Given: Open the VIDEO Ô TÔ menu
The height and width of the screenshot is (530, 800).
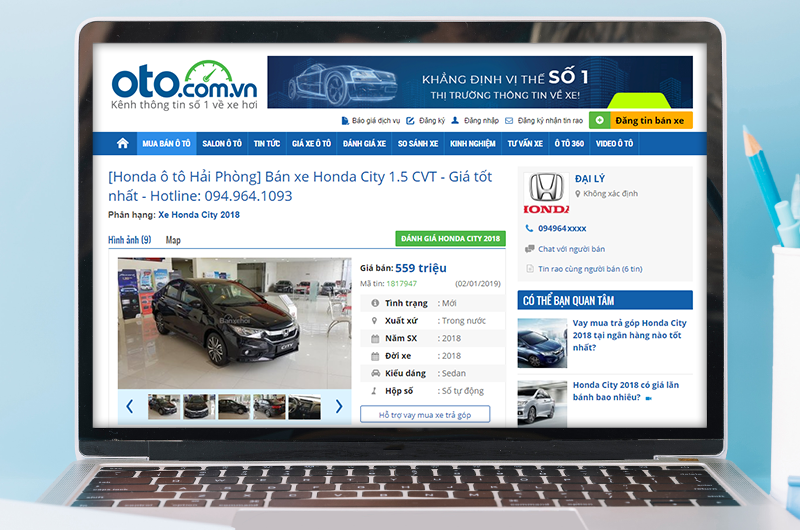Looking at the screenshot, I should click(x=614, y=144).
